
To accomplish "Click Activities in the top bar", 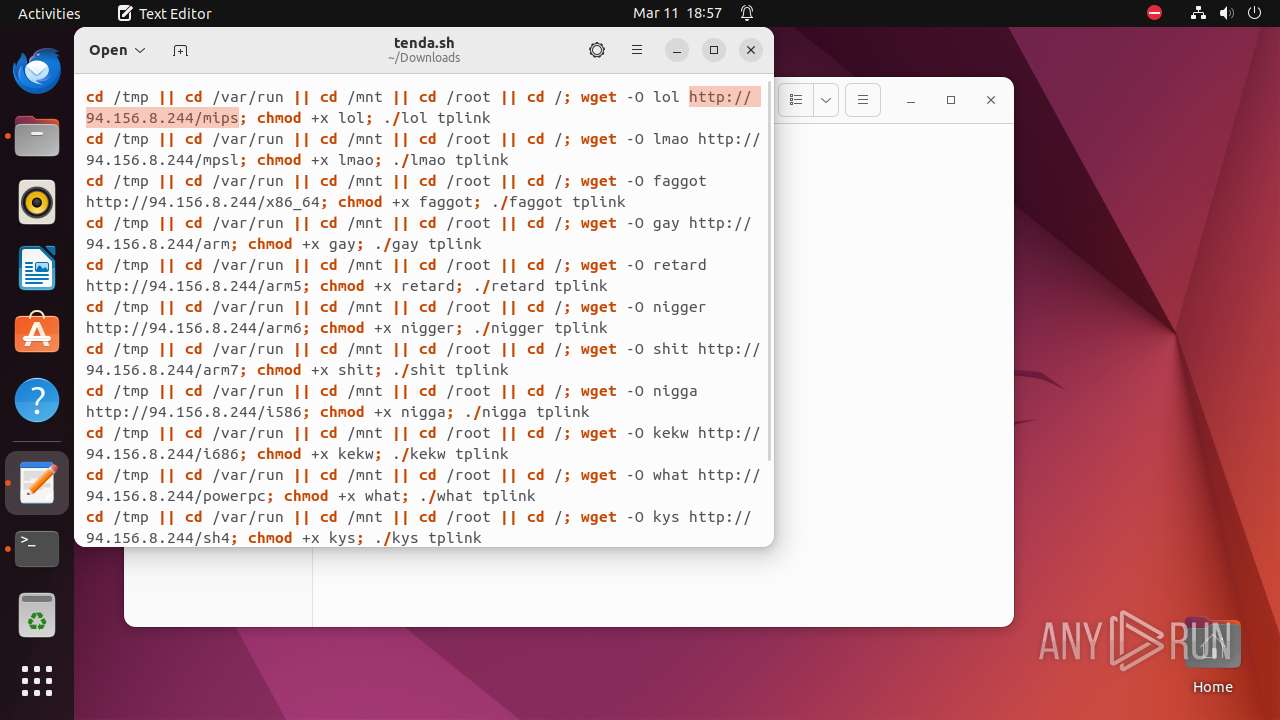I will pyautogui.click(x=49, y=14).
